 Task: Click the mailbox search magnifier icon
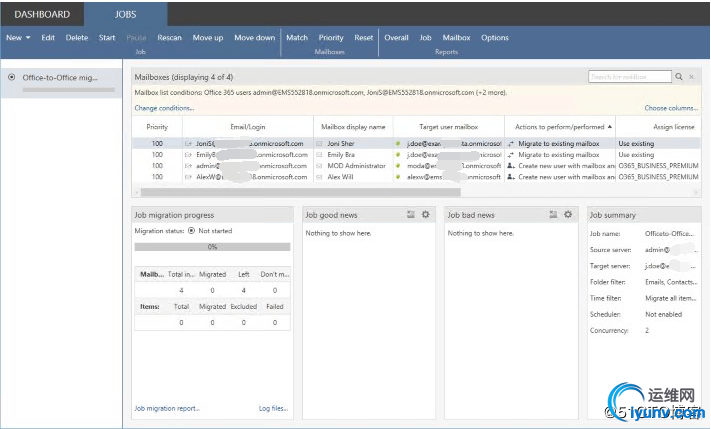coord(679,77)
